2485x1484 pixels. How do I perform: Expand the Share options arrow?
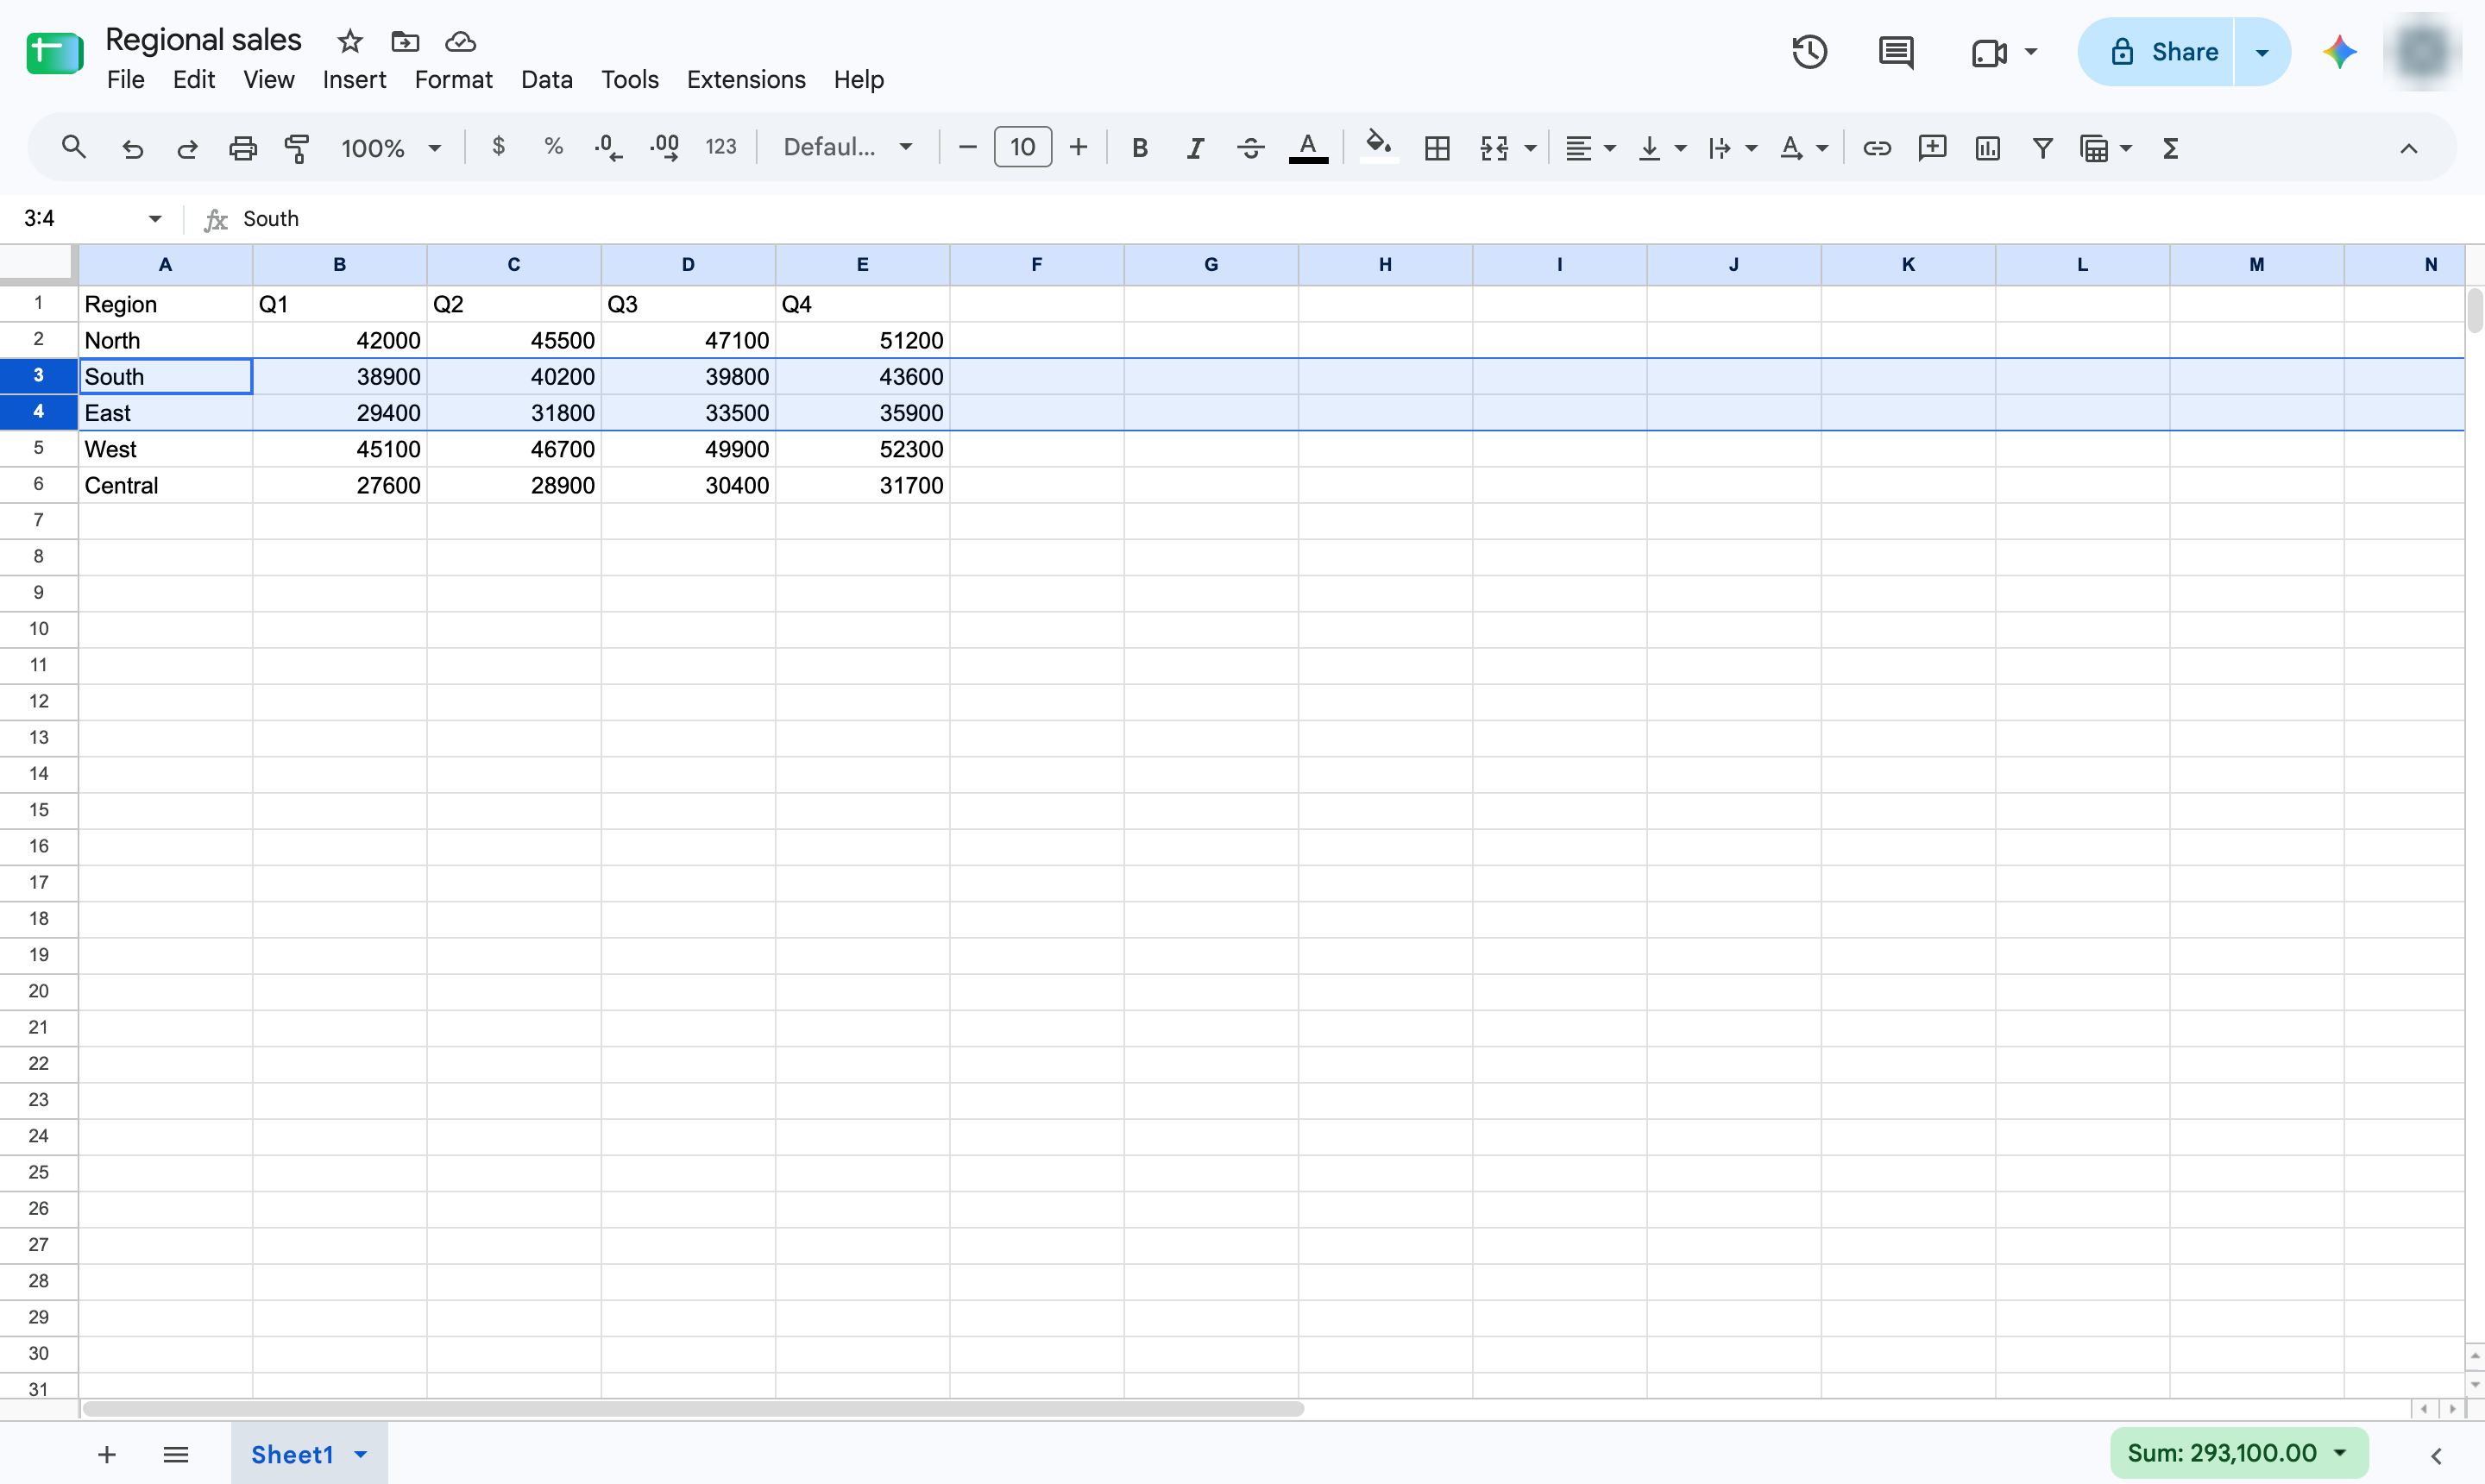[2262, 52]
